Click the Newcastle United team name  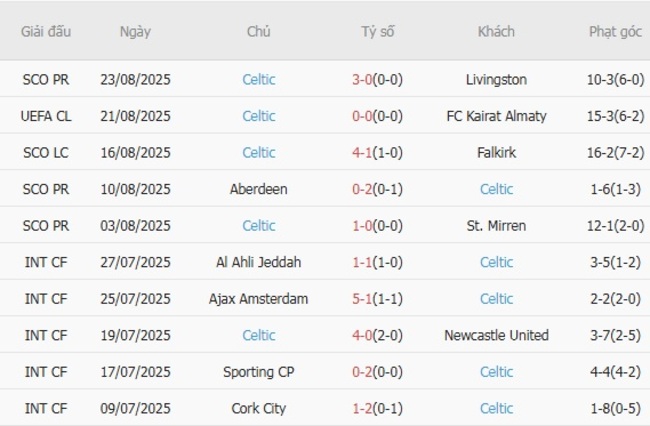click(x=496, y=335)
